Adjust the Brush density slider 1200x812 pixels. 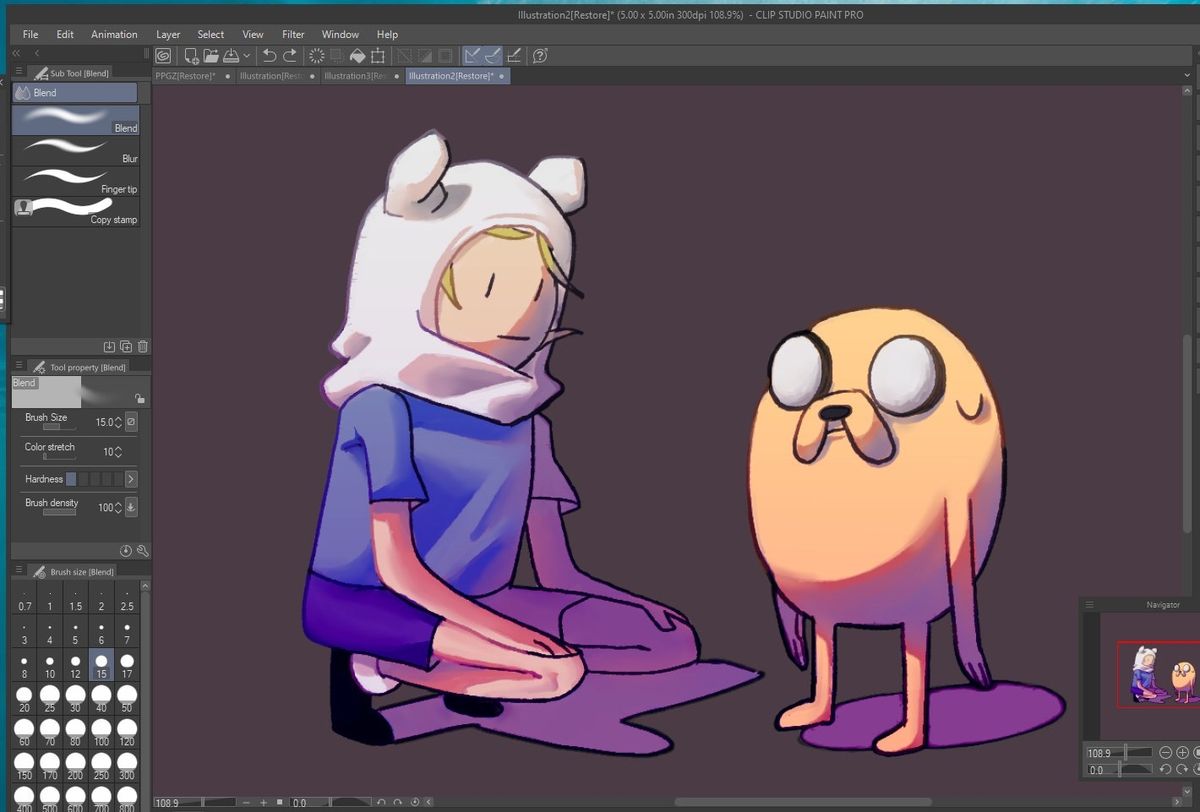pos(59,512)
